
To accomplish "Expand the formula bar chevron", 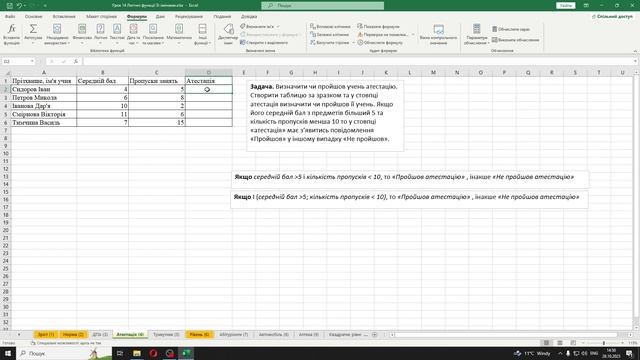I will click(x=636, y=61).
